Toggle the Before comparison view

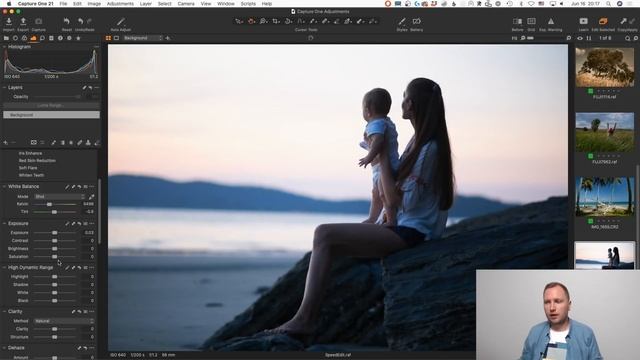coord(517,21)
